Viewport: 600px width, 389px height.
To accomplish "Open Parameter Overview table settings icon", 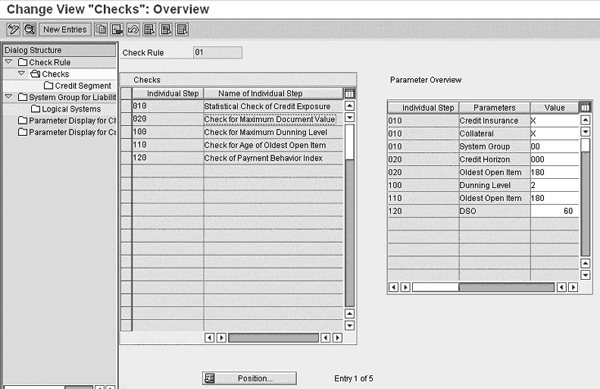I will click(585, 107).
